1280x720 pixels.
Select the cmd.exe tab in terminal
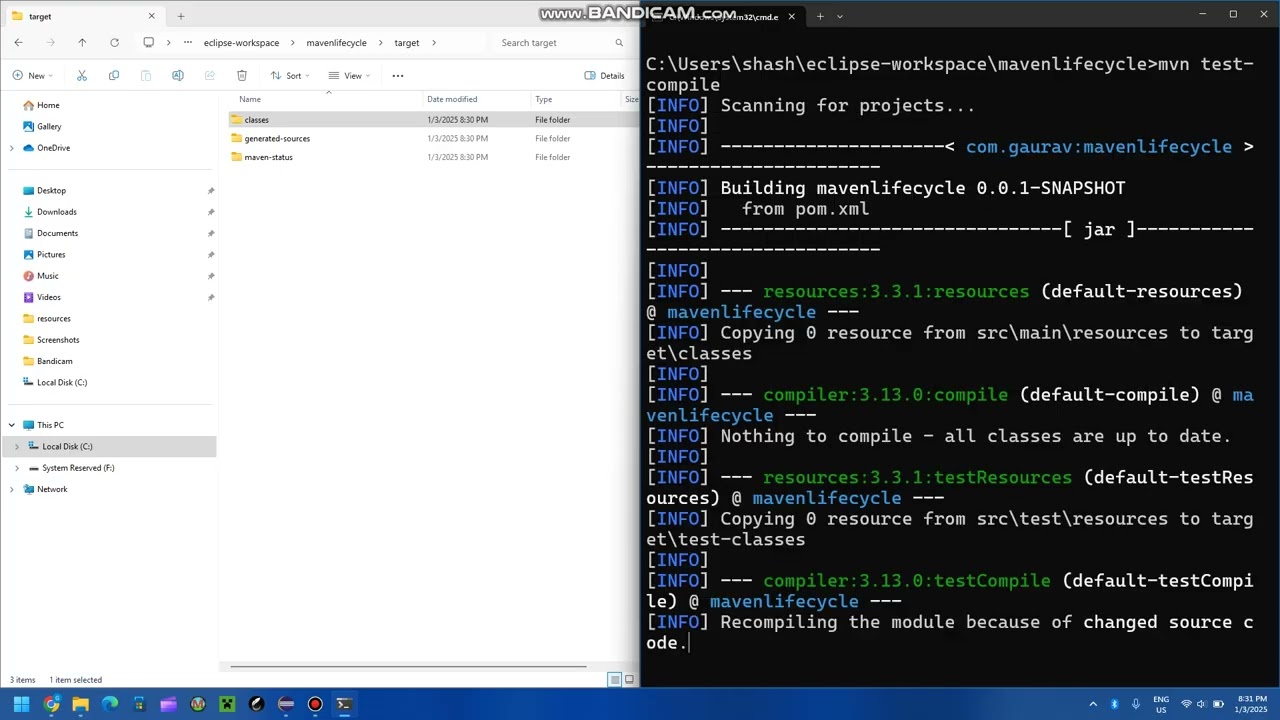tap(722, 16)
